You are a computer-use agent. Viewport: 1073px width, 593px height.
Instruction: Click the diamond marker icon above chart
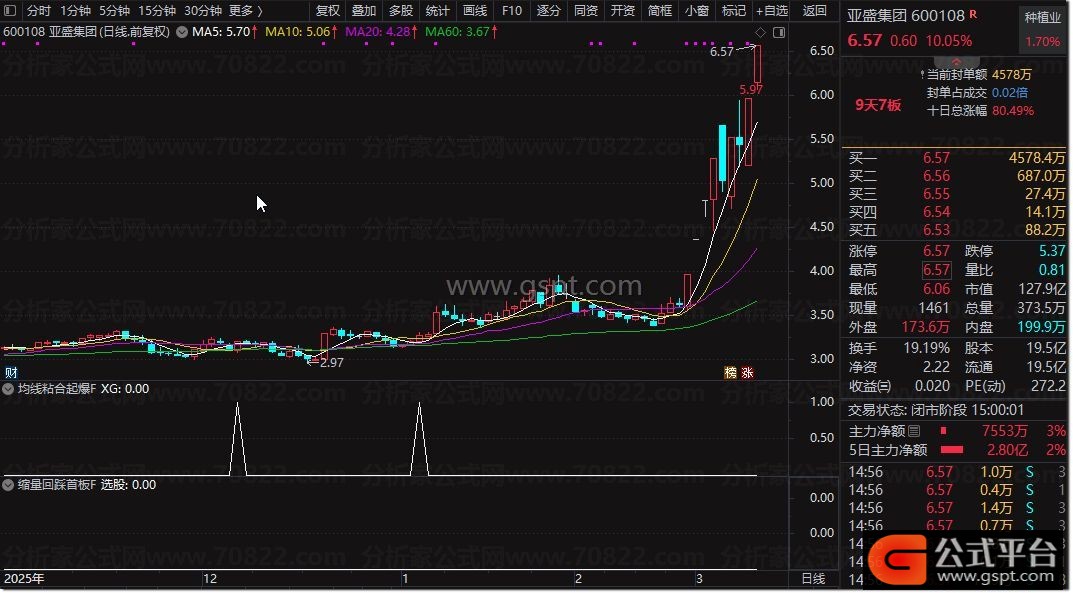[x=759, y=32]
